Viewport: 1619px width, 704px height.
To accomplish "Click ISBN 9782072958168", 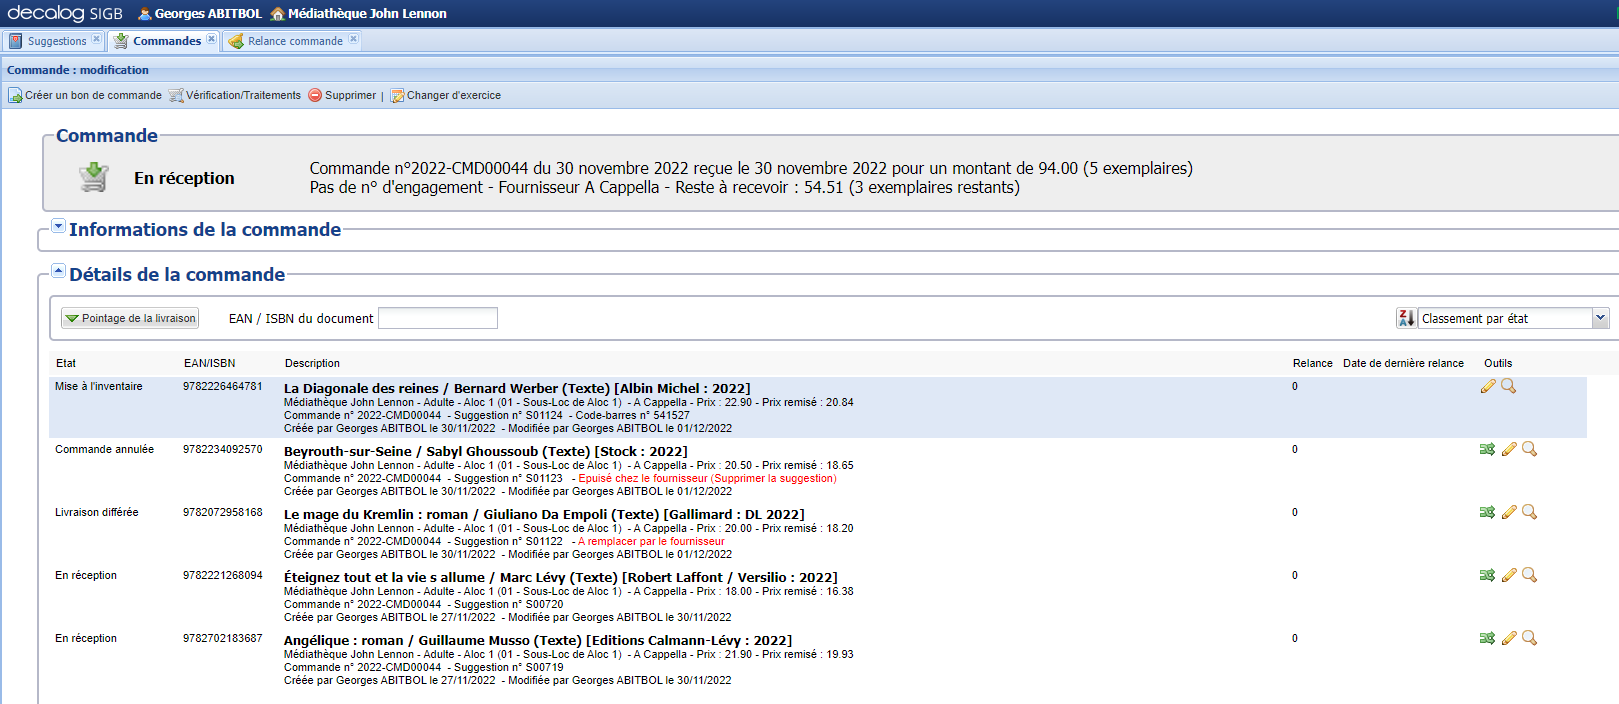I will click(x=223, y=512).
